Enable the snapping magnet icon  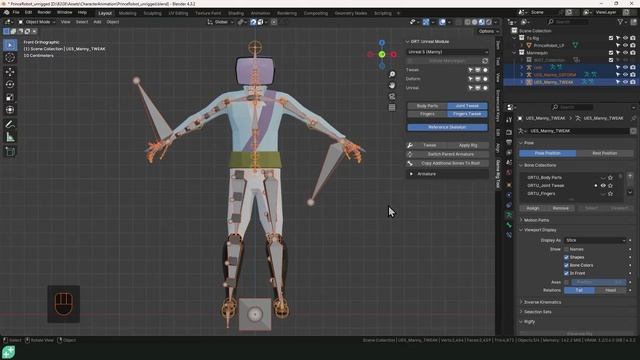coord(253,22)
